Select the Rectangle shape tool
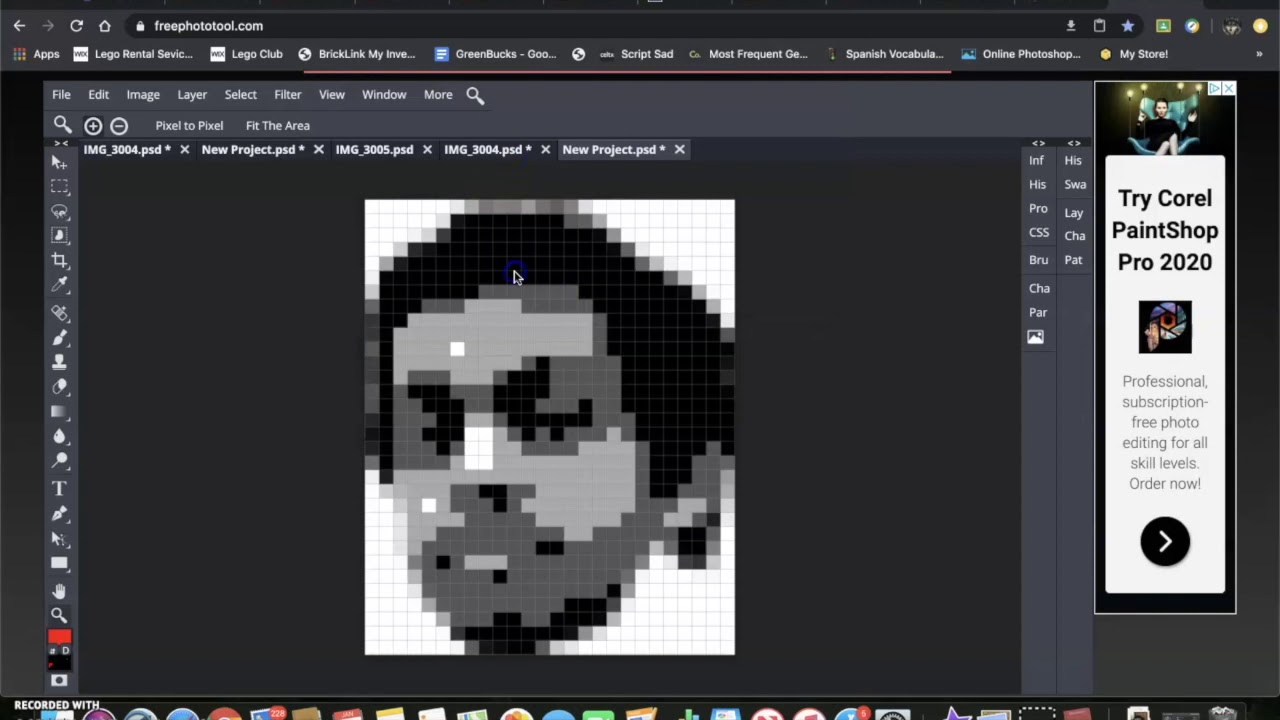 pyautogui.click(x=59, y=563)
